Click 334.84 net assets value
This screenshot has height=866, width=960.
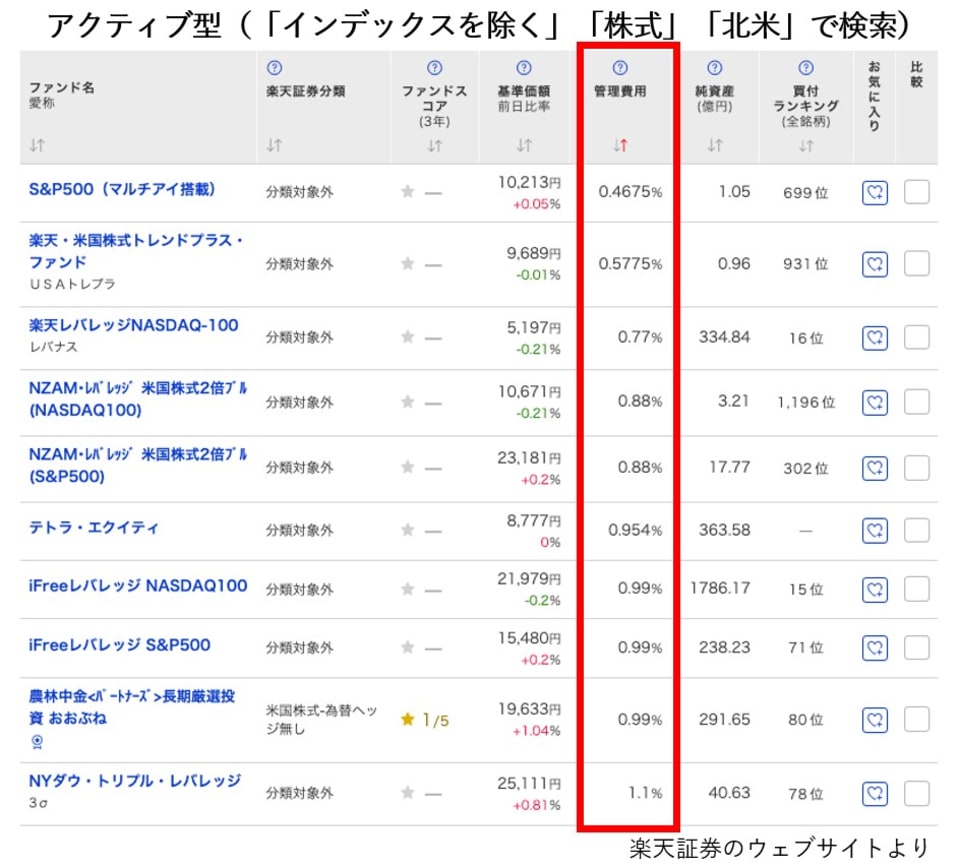724,337
